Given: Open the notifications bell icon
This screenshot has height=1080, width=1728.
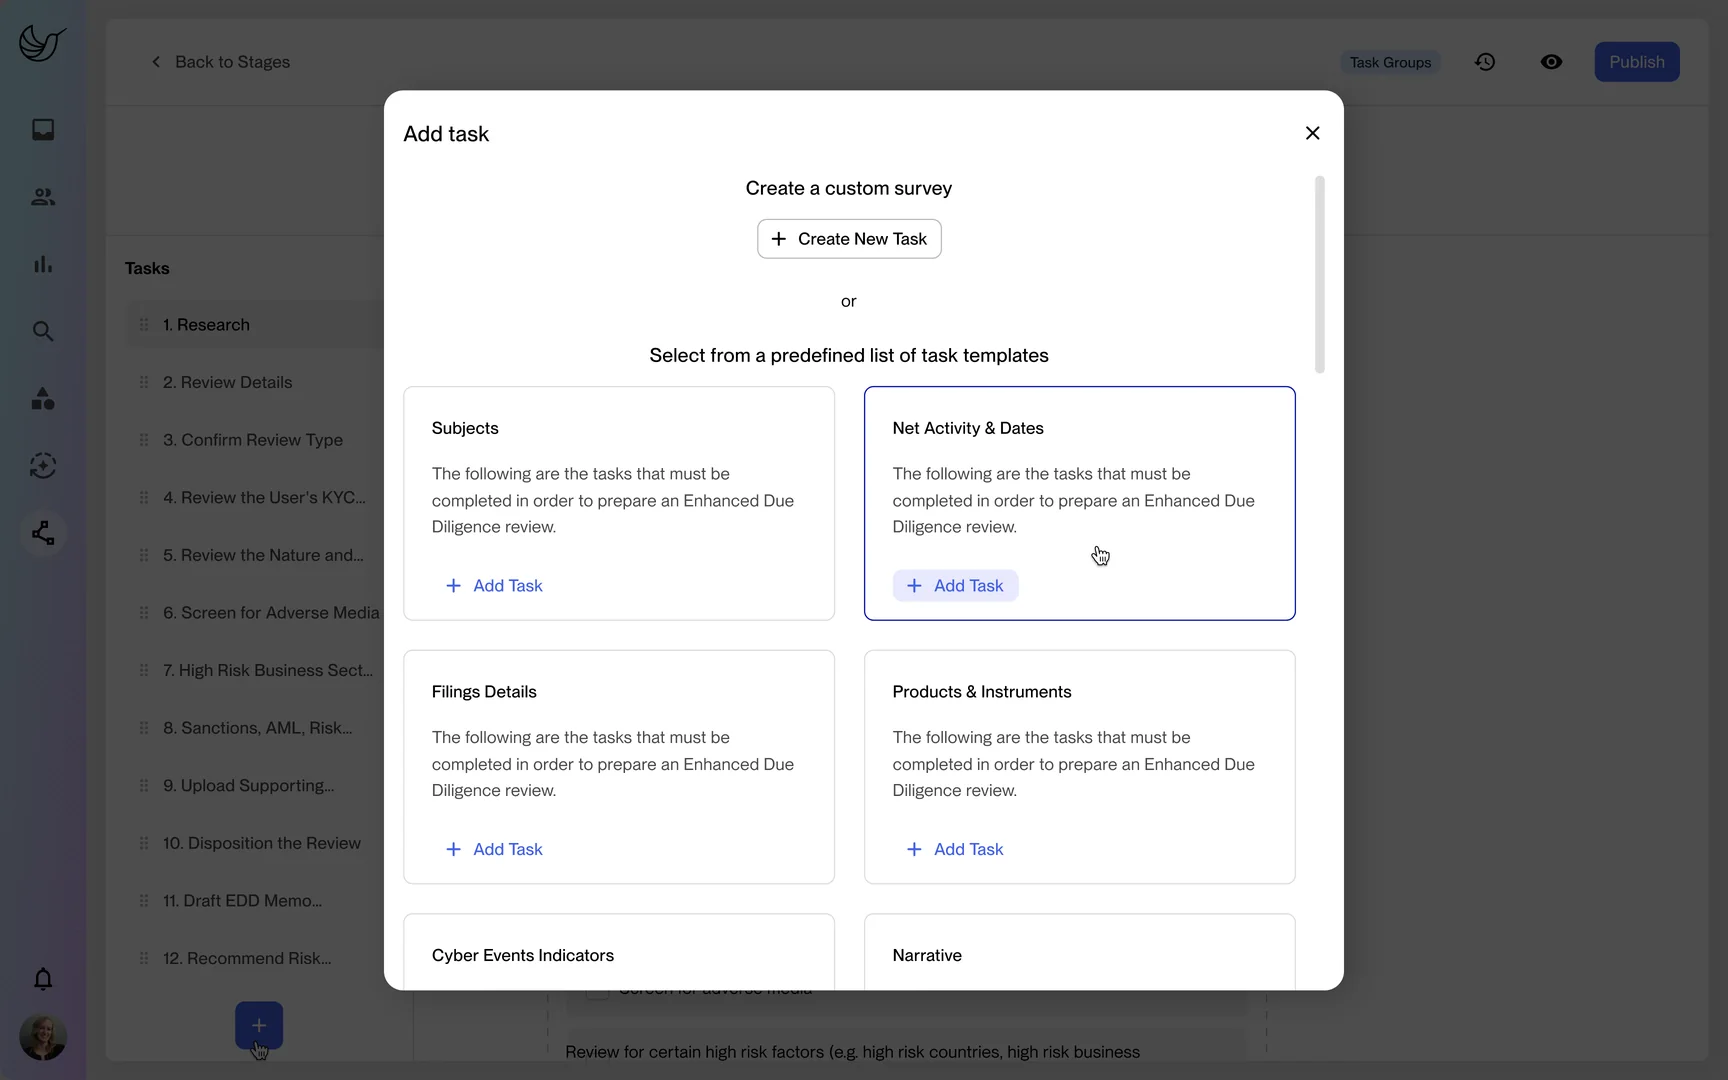Looking at the screenshot, I should tap(43, 979).
